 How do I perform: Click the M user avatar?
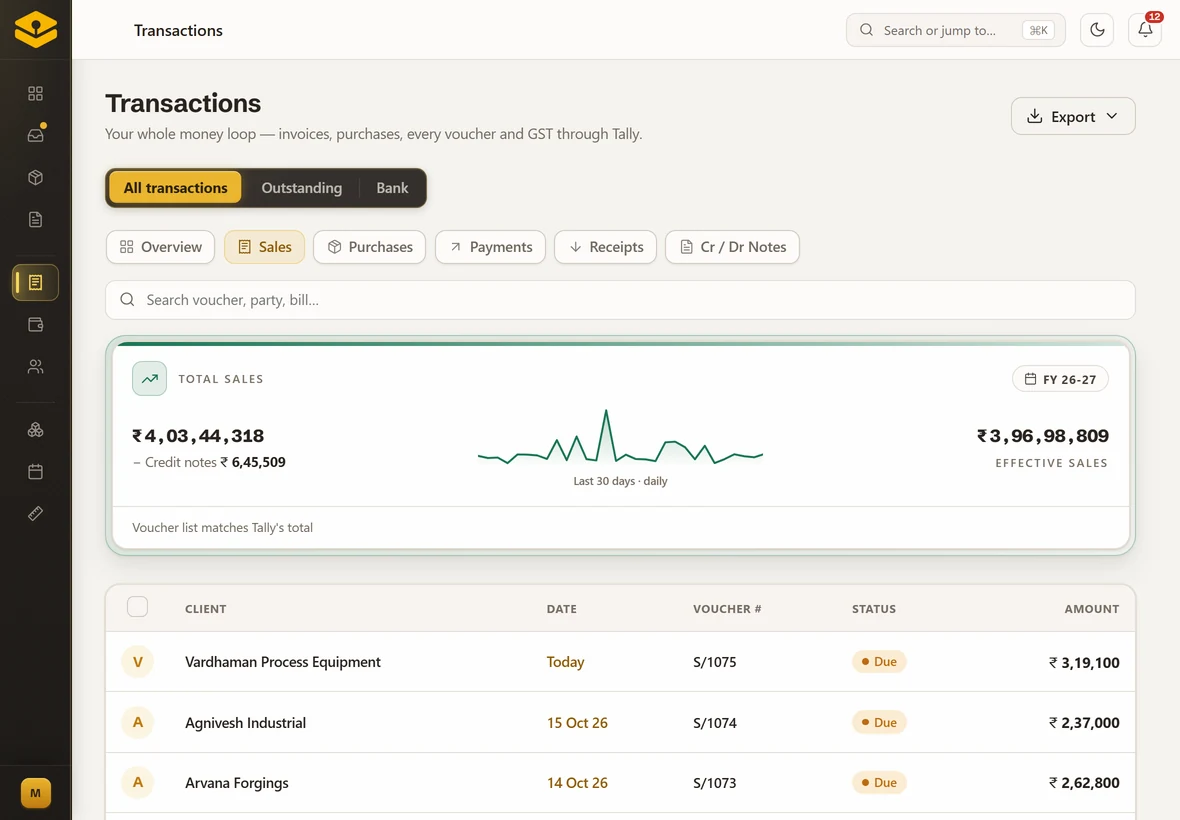35,793
